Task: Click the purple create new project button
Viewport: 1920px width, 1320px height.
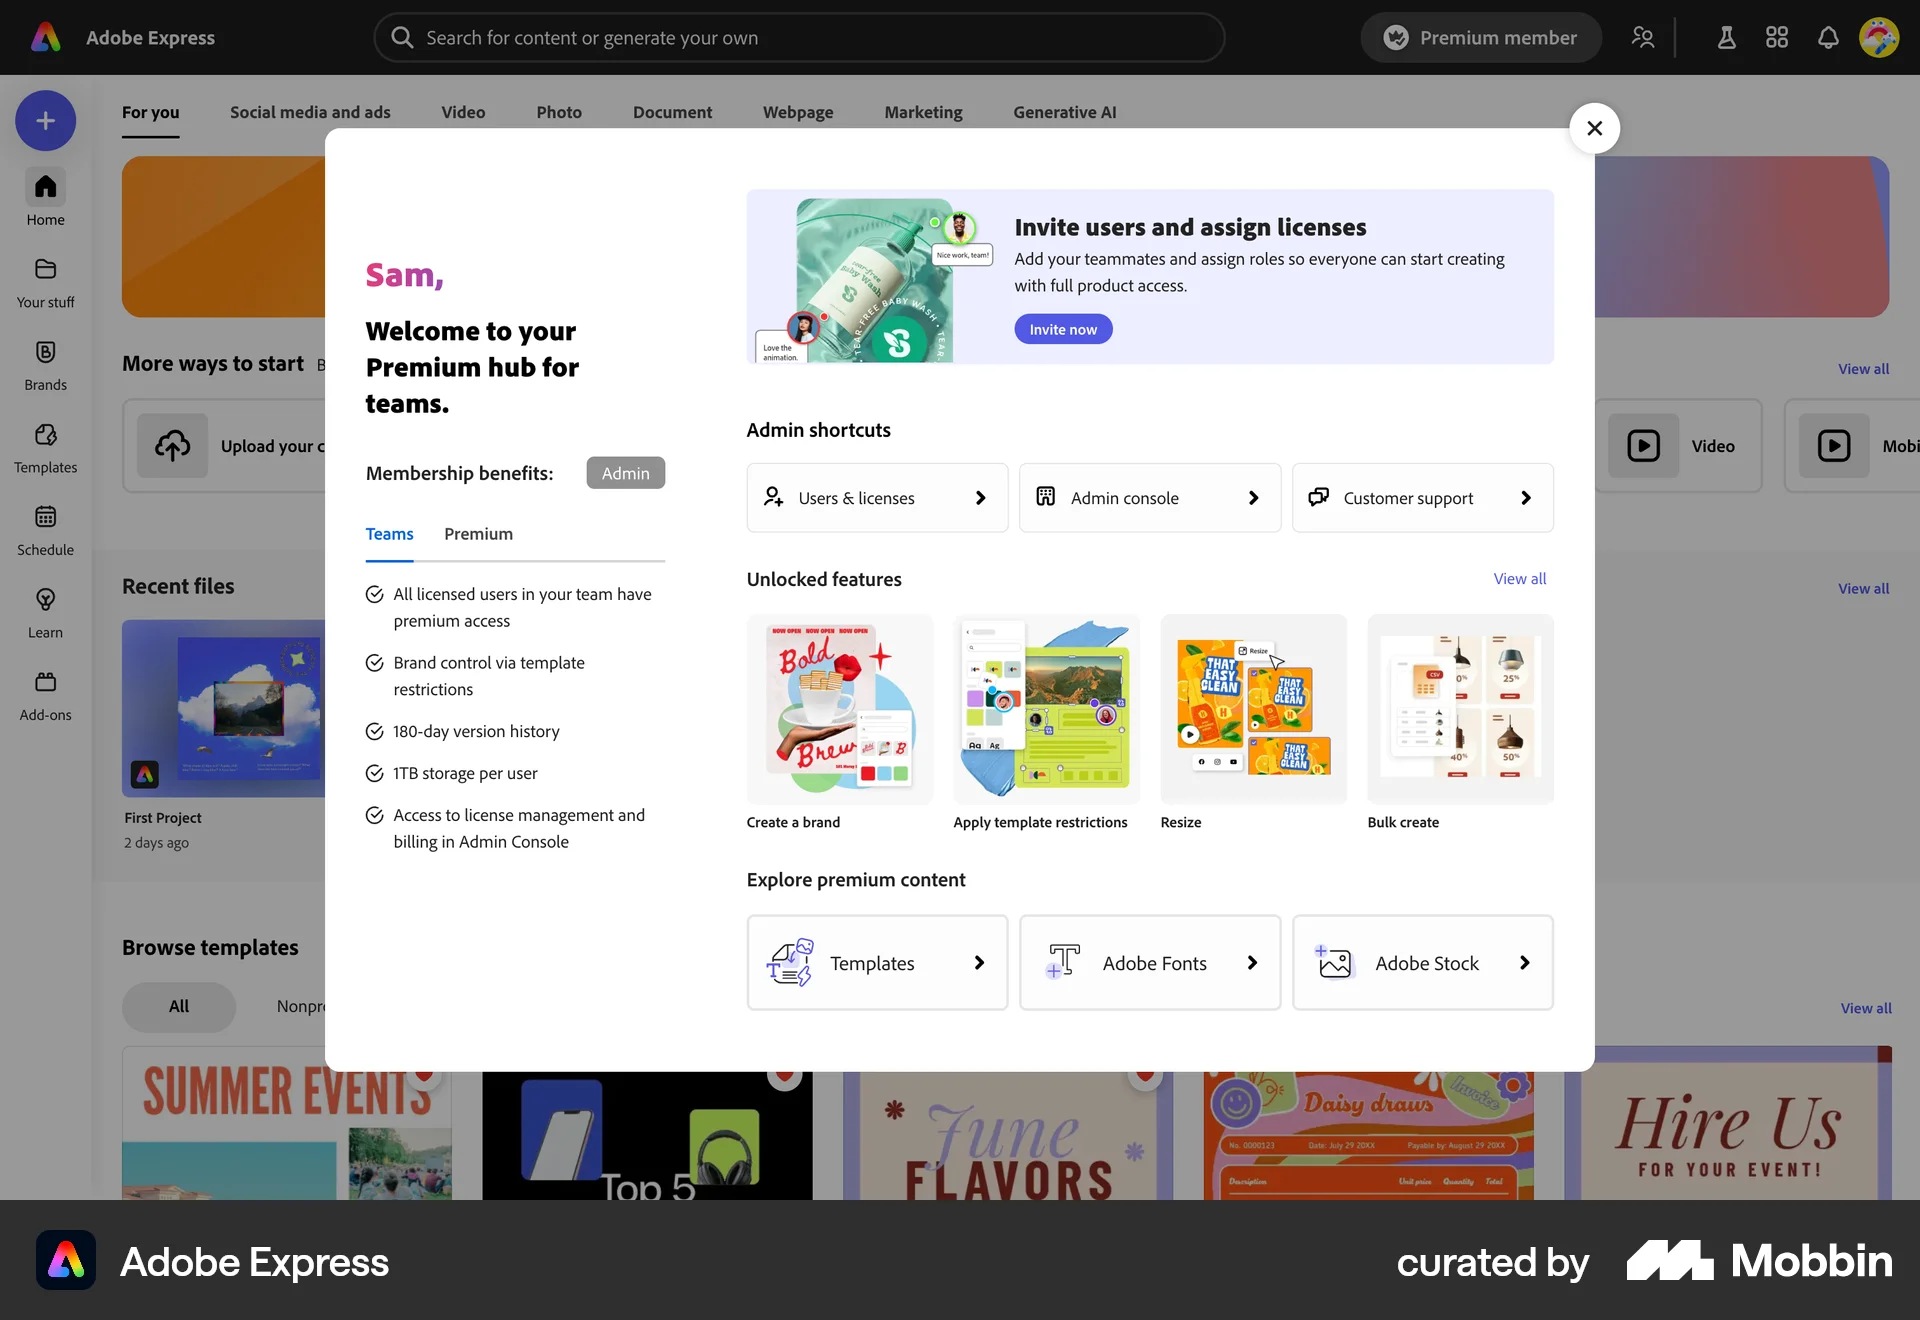Action: pyautogui.click(x=44, y=120)
